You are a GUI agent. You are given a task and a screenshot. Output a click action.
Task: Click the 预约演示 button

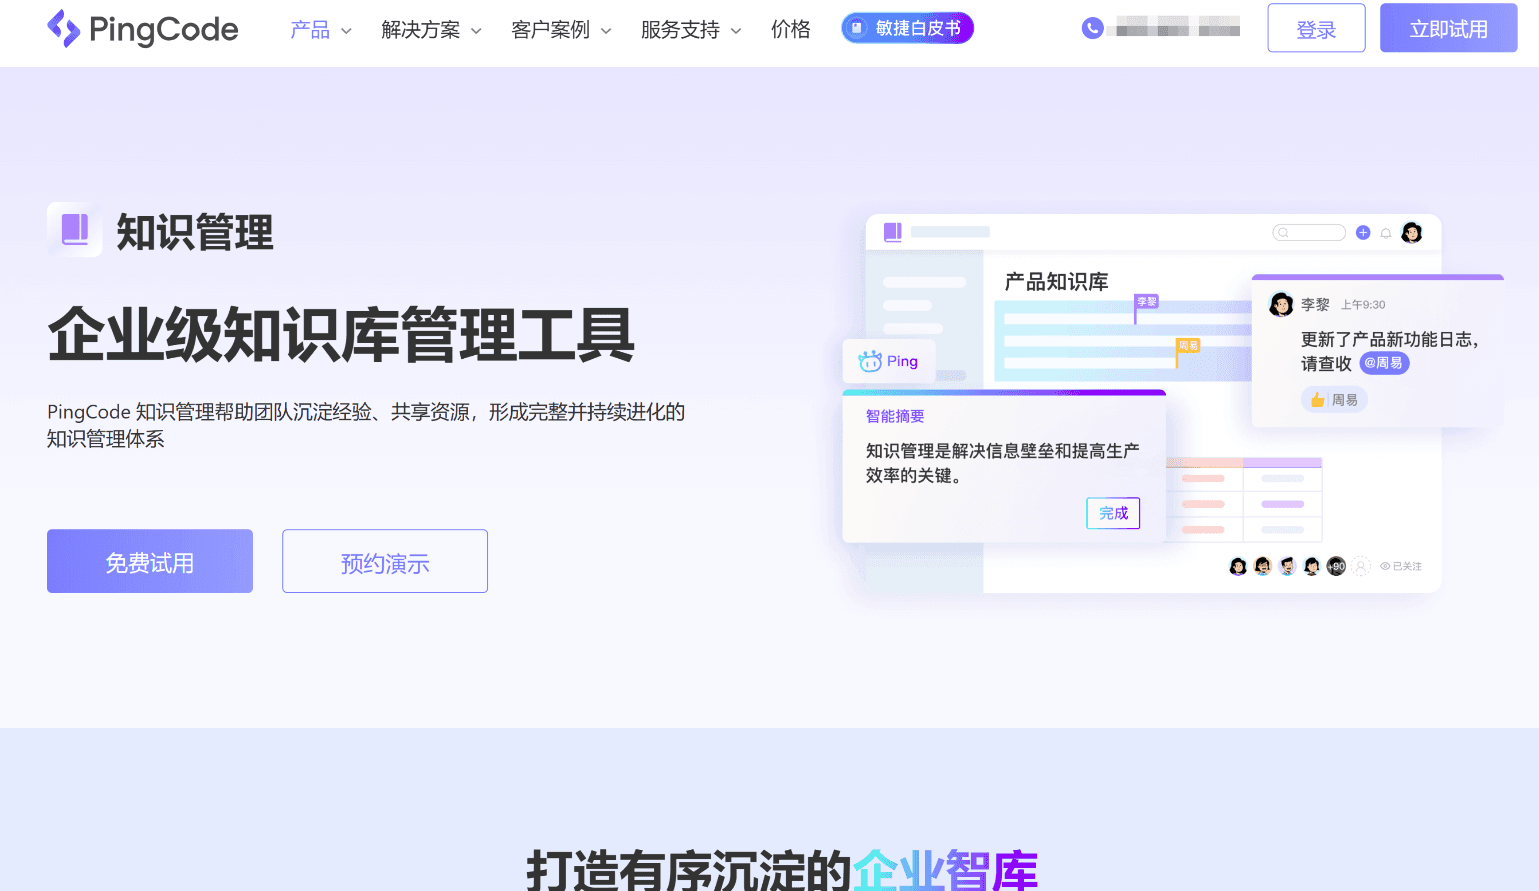coord(385,561)
